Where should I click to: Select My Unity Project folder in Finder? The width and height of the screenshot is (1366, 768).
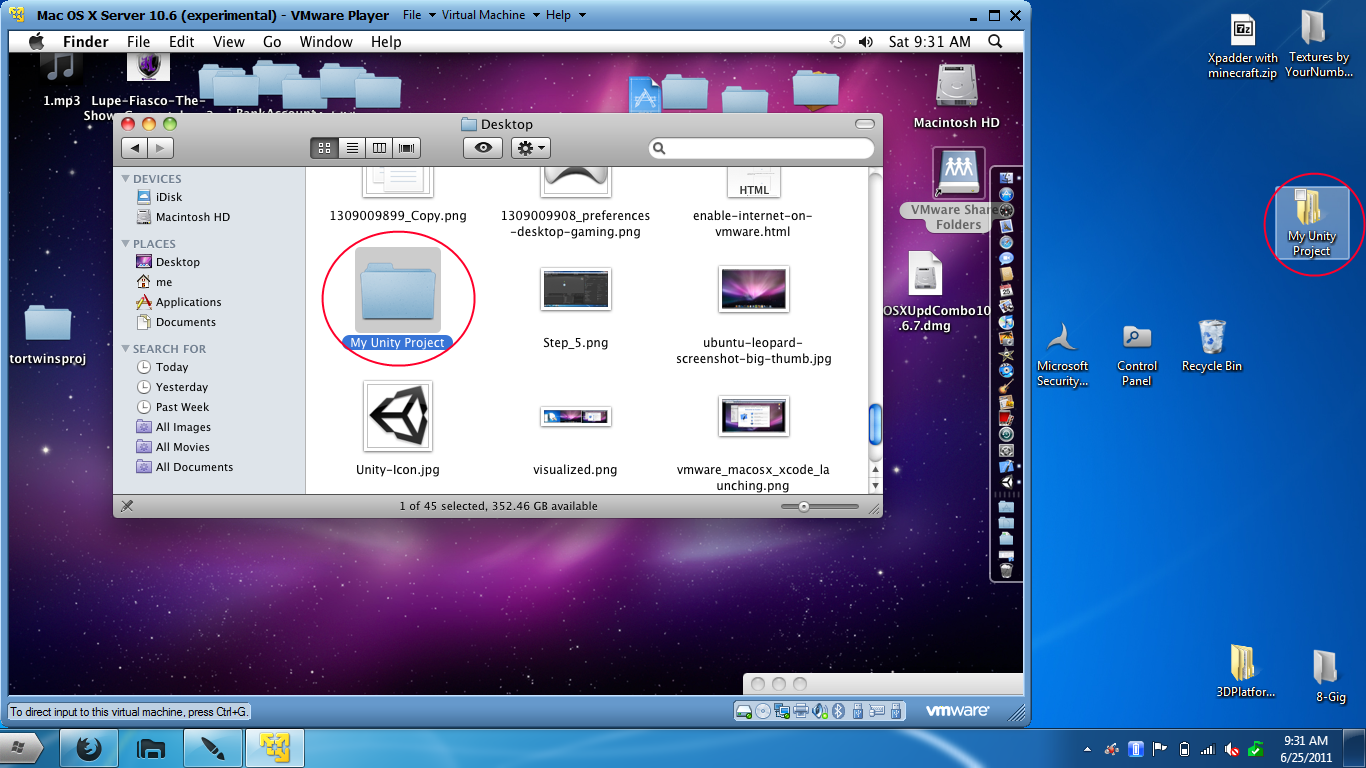pos(398,291)
